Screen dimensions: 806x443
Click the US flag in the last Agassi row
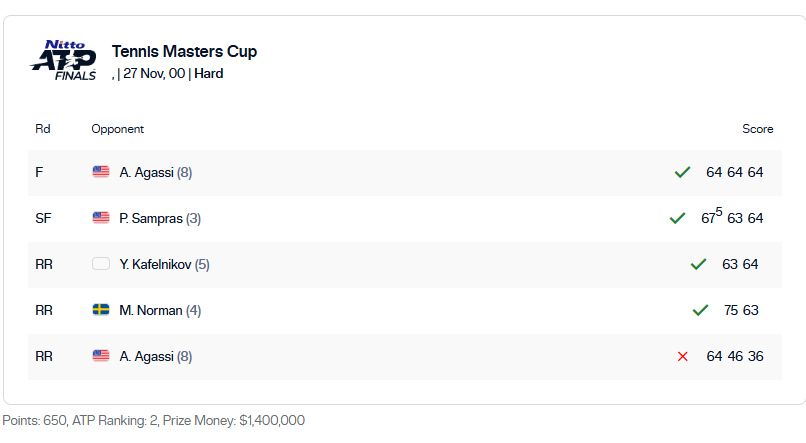coord(101,356)
